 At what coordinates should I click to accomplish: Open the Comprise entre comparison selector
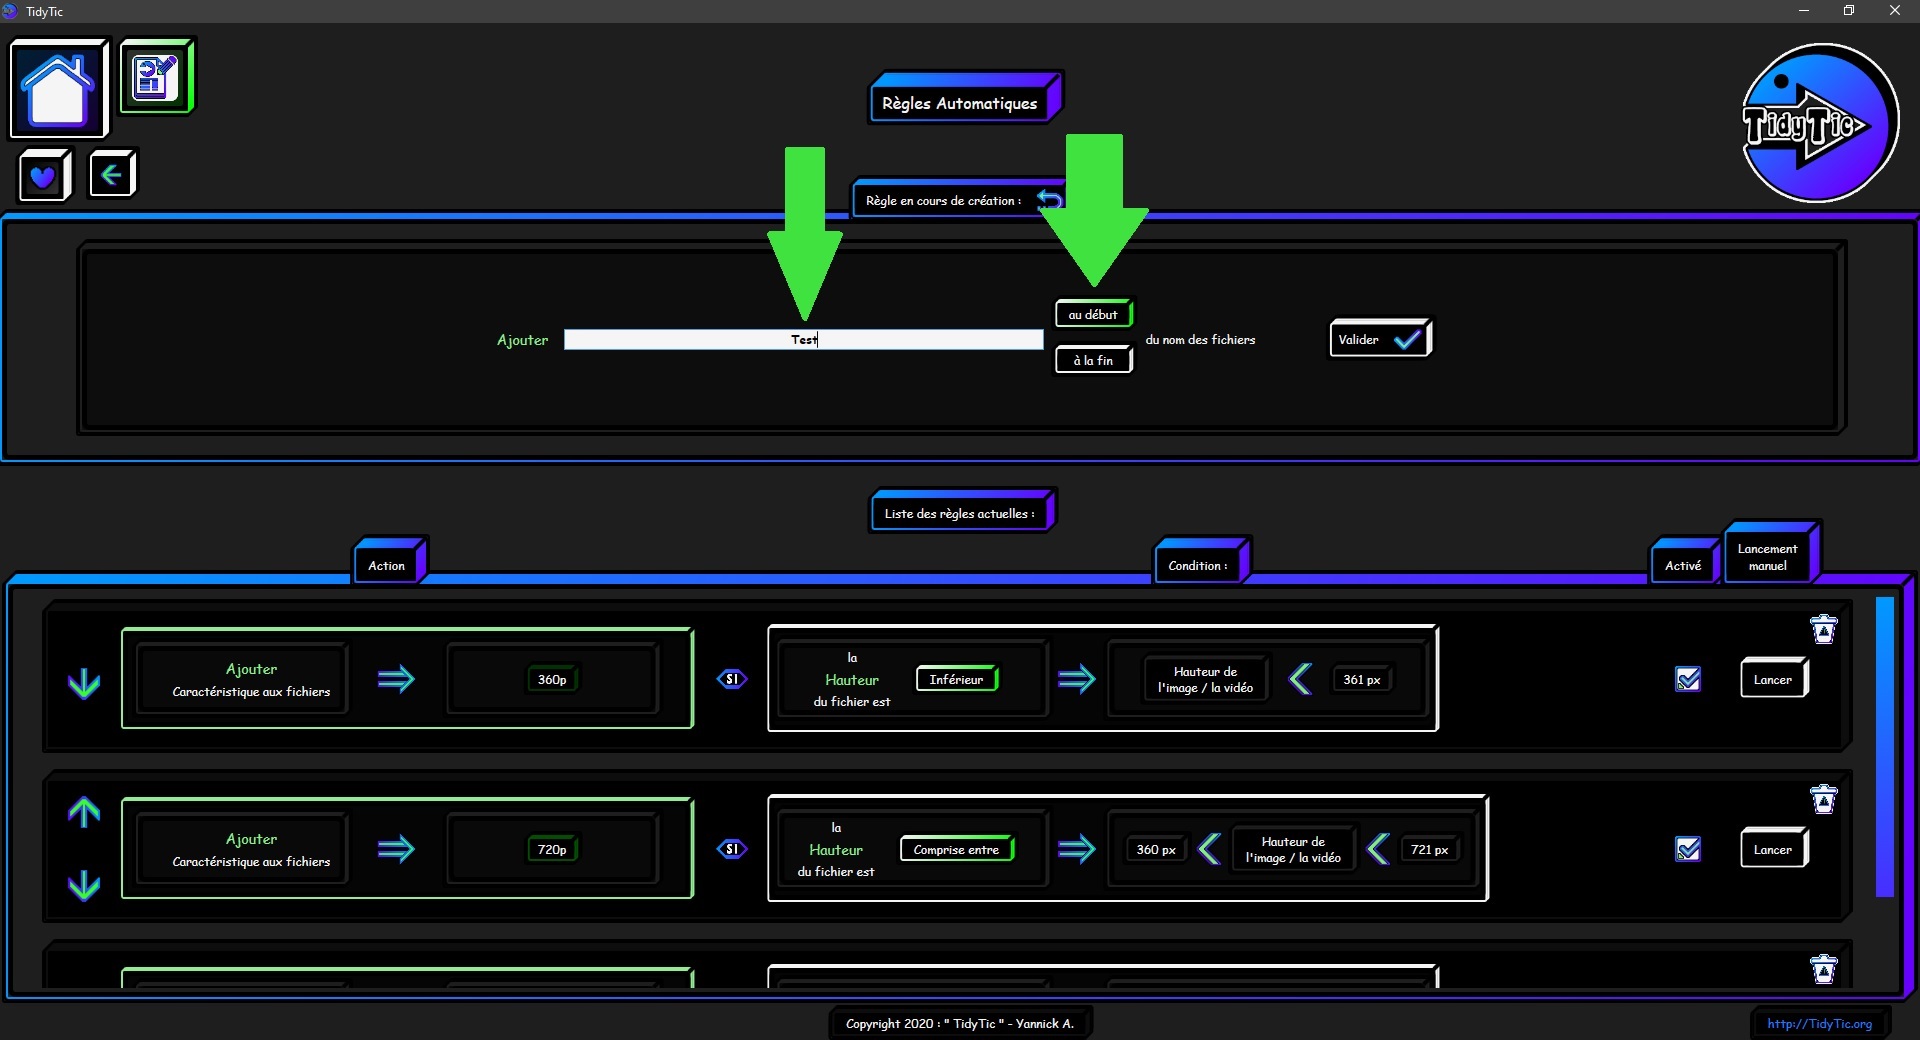click(957, 849)
